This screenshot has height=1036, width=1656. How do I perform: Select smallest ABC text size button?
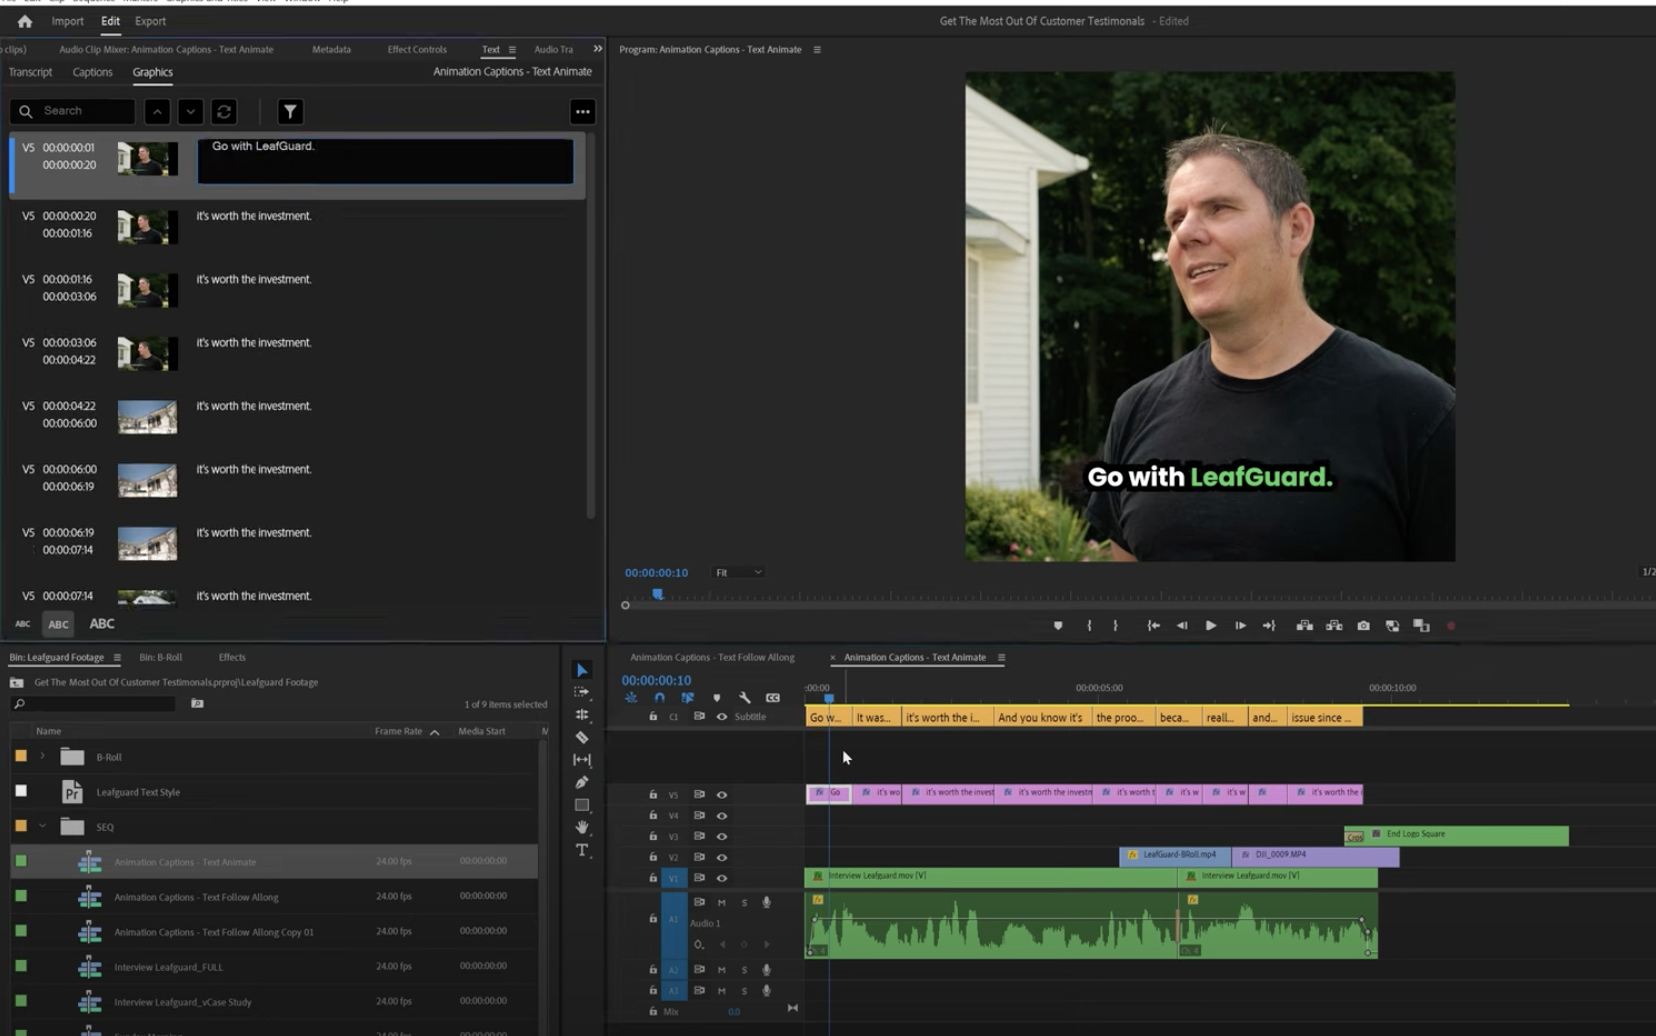22,624
